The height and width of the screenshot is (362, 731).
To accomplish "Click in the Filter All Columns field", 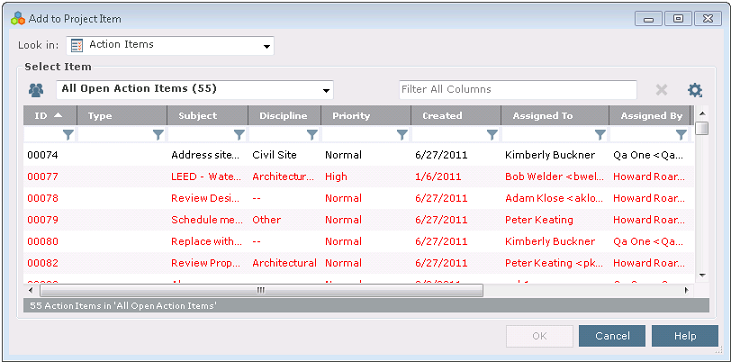I will click(x=518, y=90).
